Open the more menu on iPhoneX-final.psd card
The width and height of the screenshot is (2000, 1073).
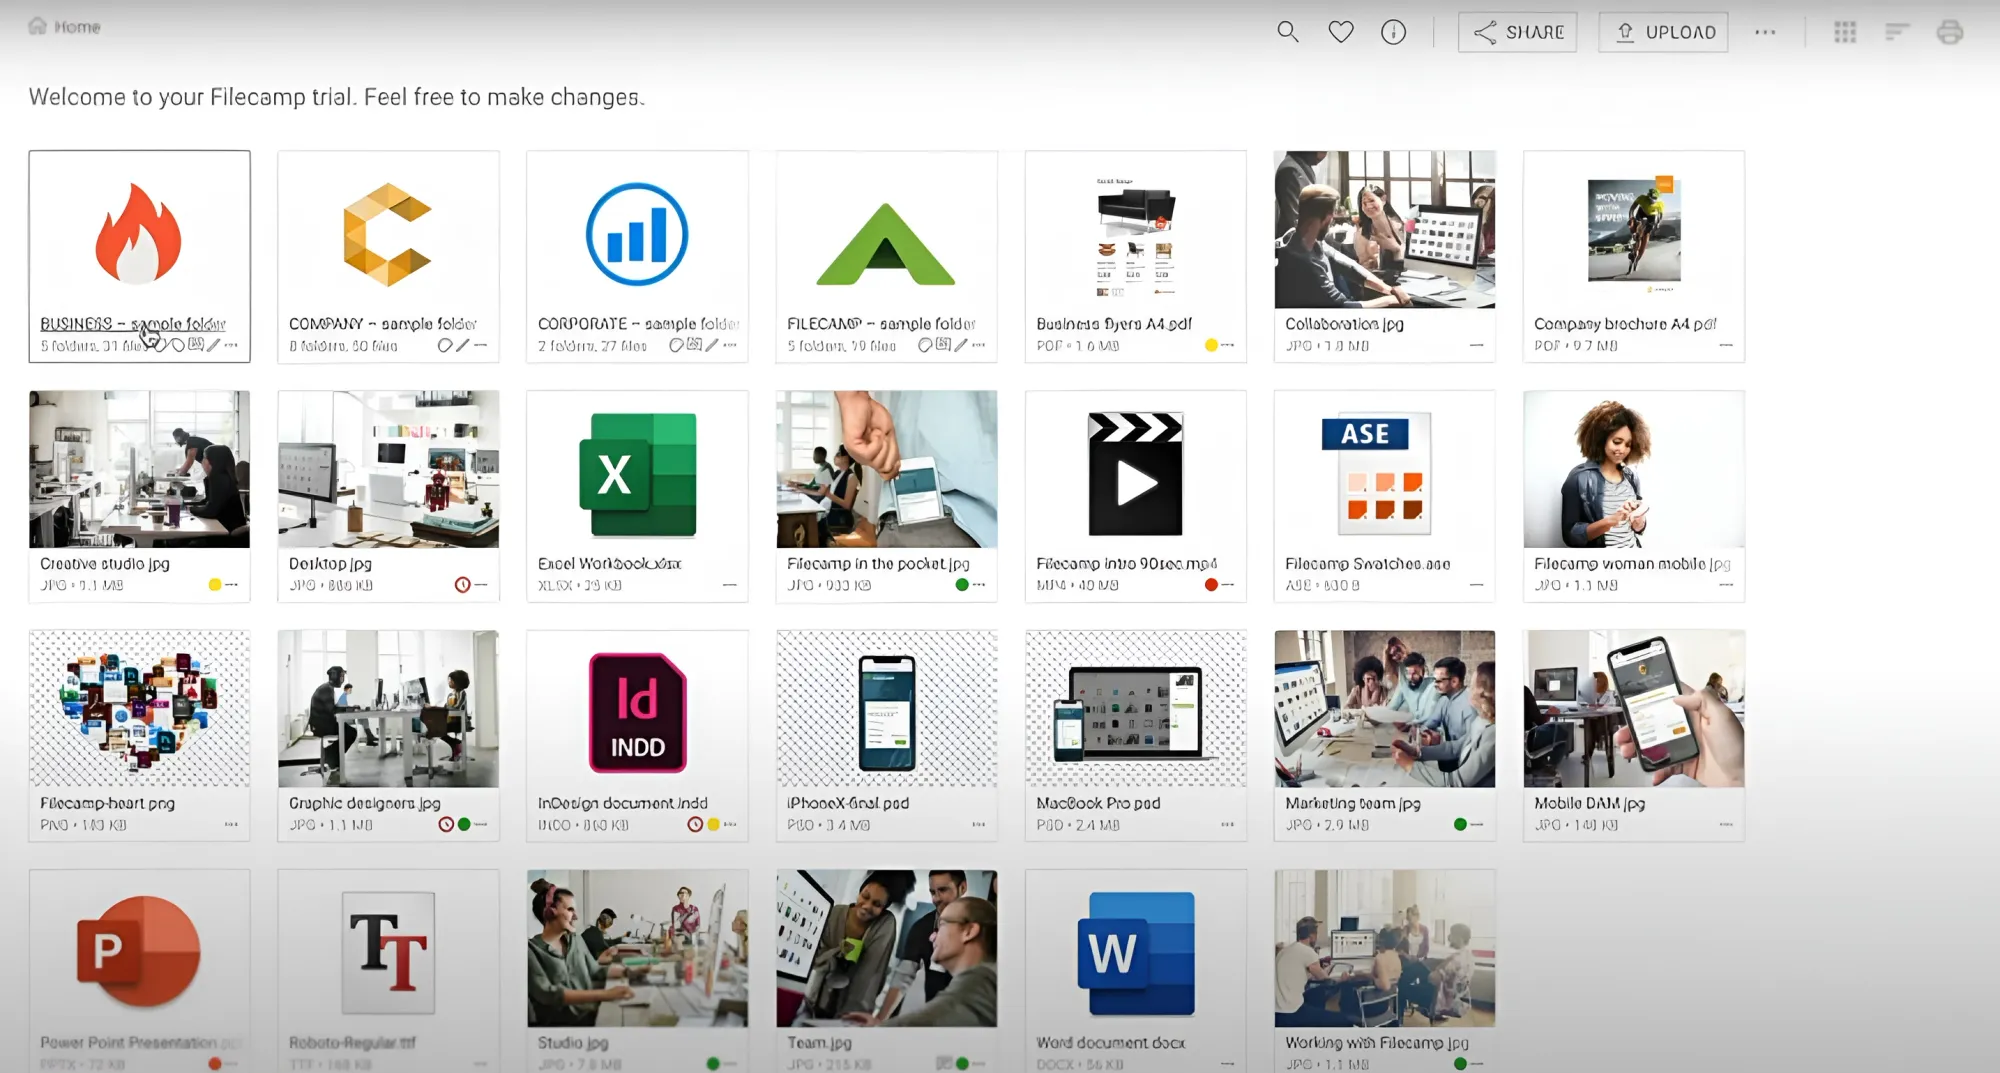click(x=978, y=825)
